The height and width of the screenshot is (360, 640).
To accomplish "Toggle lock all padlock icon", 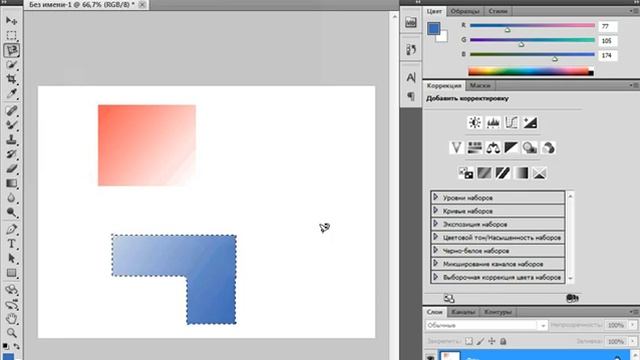I will (x=503, y=341).
